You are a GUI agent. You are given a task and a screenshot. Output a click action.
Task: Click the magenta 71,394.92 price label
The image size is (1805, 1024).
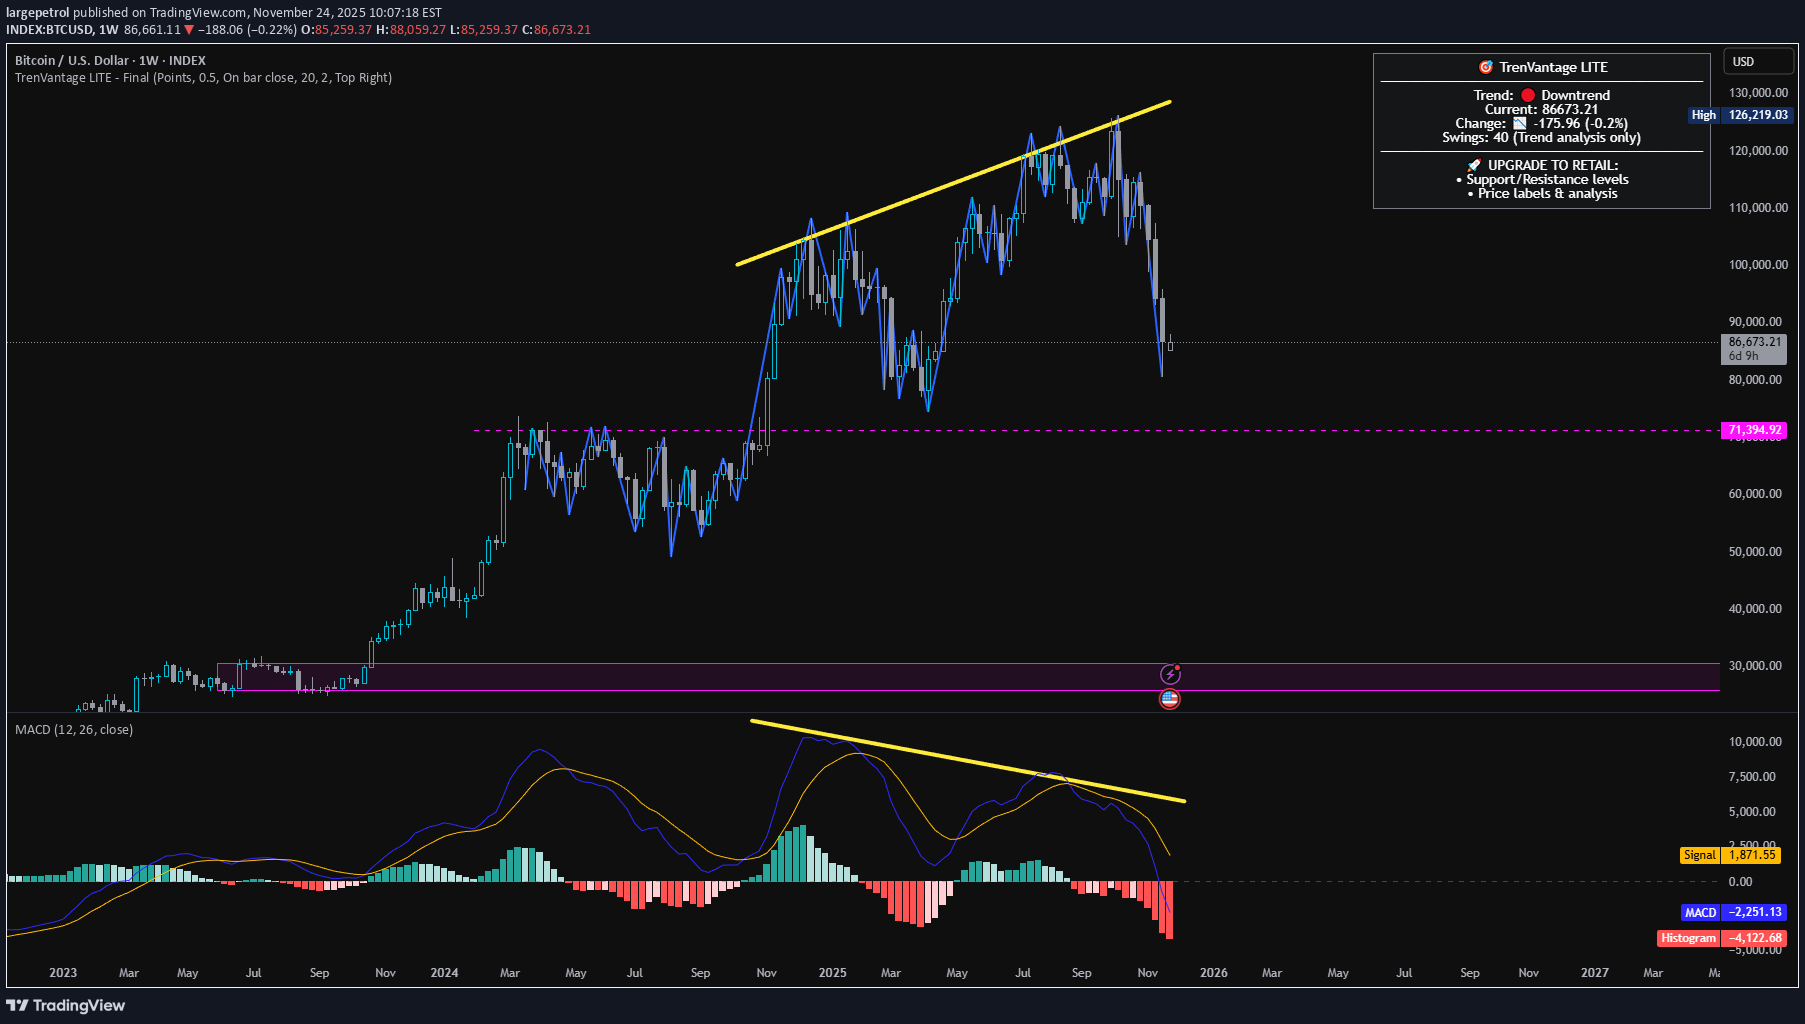(x=1754, y=430)
